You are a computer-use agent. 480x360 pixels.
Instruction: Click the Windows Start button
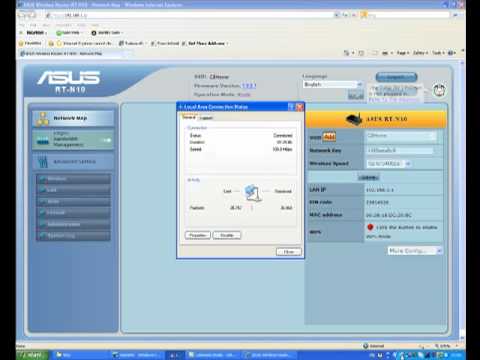[32, 355]
